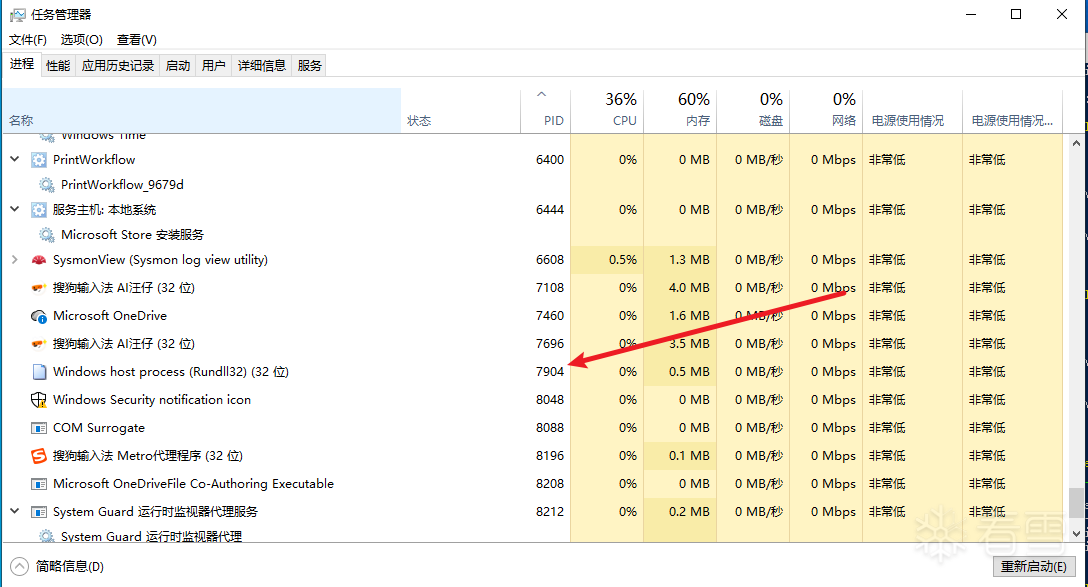Collapse the 服务主机: 本地系统 group
The height and width of the screenshot is (587, 1088).
tap(14, 210)
